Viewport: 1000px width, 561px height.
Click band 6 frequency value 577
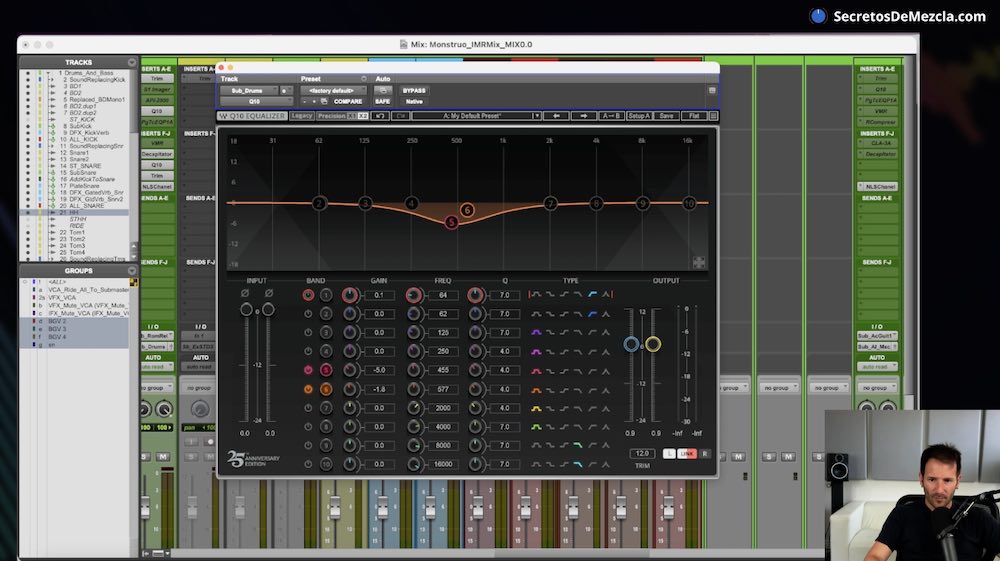tap(443, 389)
